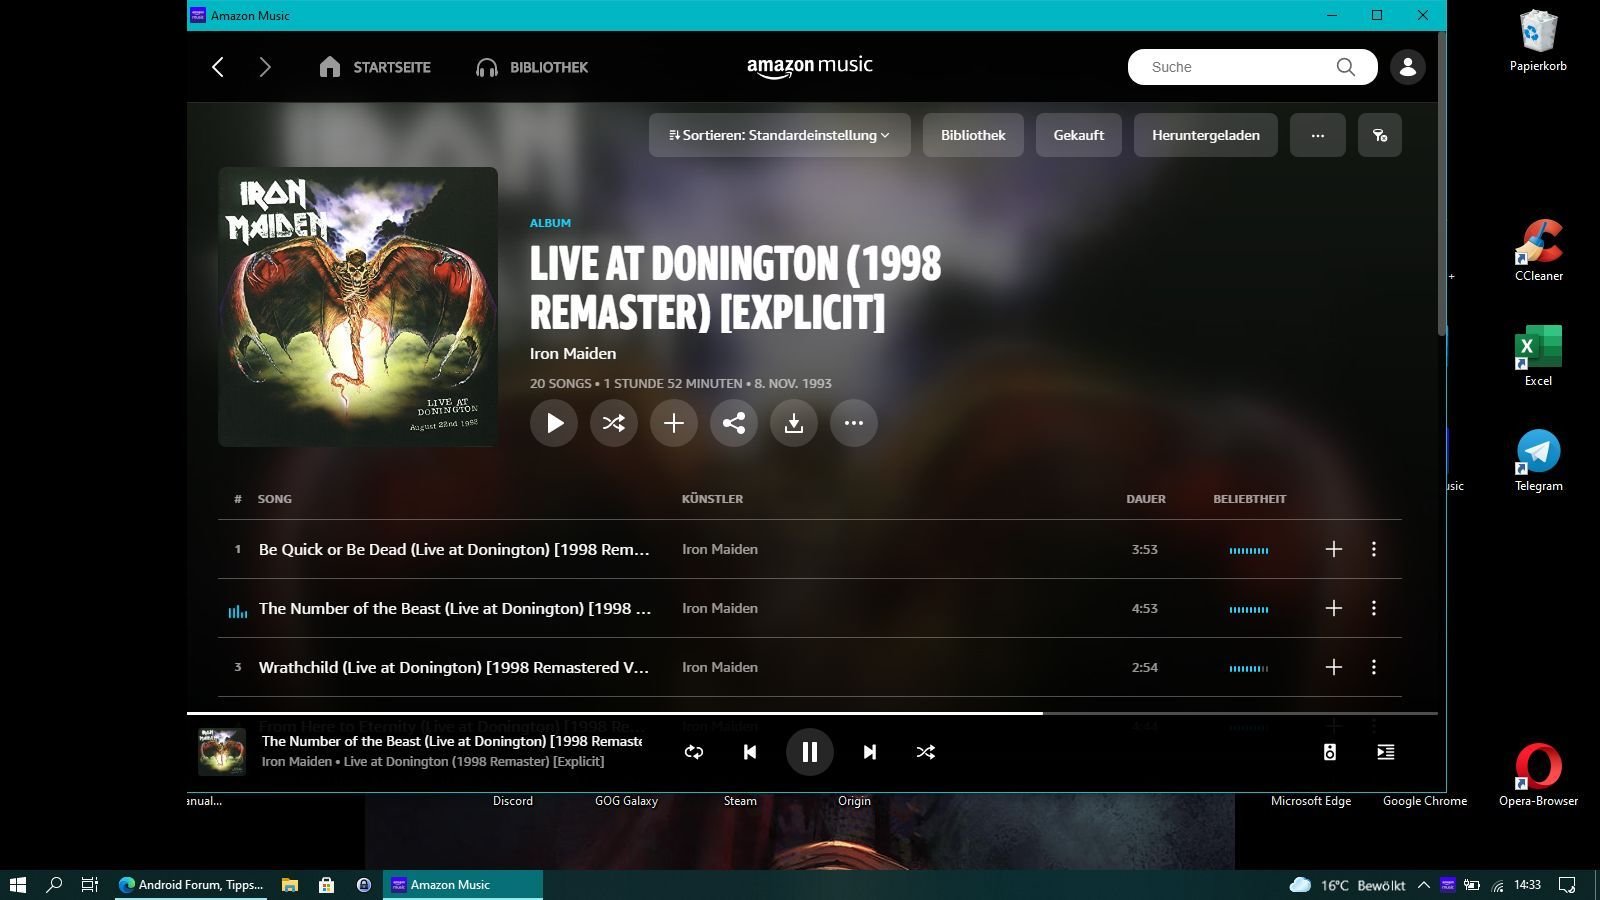This screenshot has height=900, width=1600.
Task: Add The Number of the Beast with plus icon
Action: pyautogui.click(x=1334, y=608)
